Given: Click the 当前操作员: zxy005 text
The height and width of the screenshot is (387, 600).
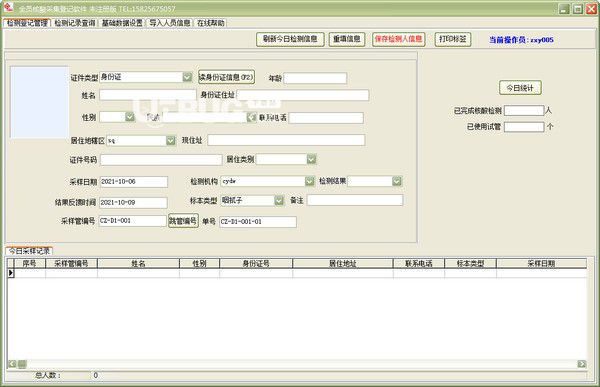Looking at the screenshot, I should coord(521,40).
